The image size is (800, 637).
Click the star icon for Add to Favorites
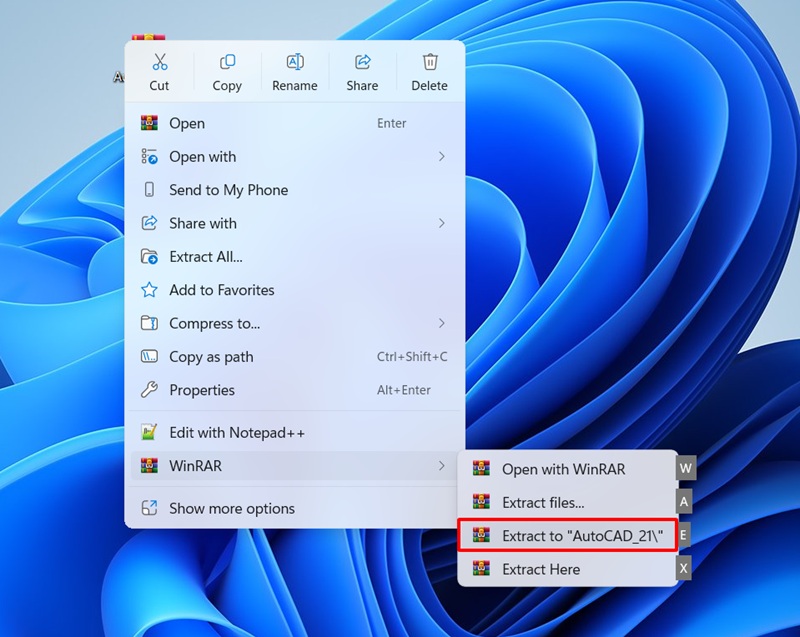coord(150,290)
